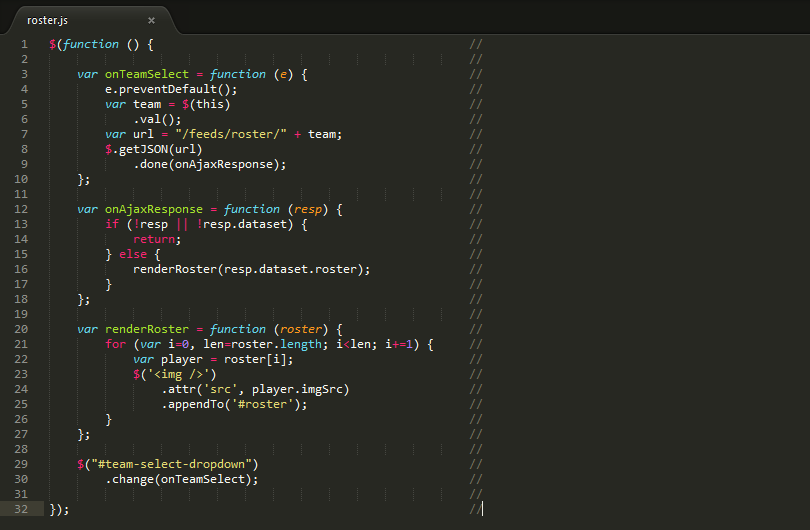Click line number 1 in gutter
The image size is (810, 530).
pos(24,44)
